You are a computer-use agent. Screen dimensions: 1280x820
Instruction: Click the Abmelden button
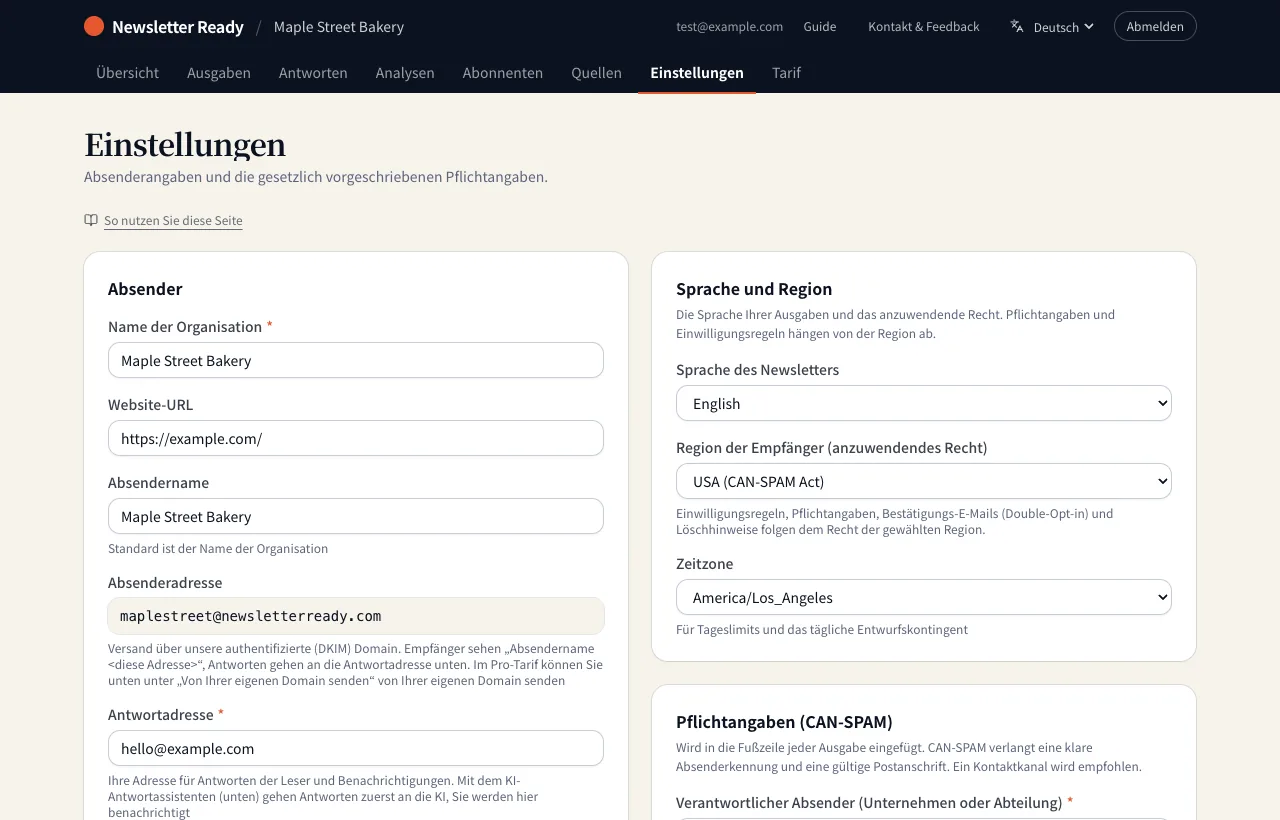[x=1155, y=26]
